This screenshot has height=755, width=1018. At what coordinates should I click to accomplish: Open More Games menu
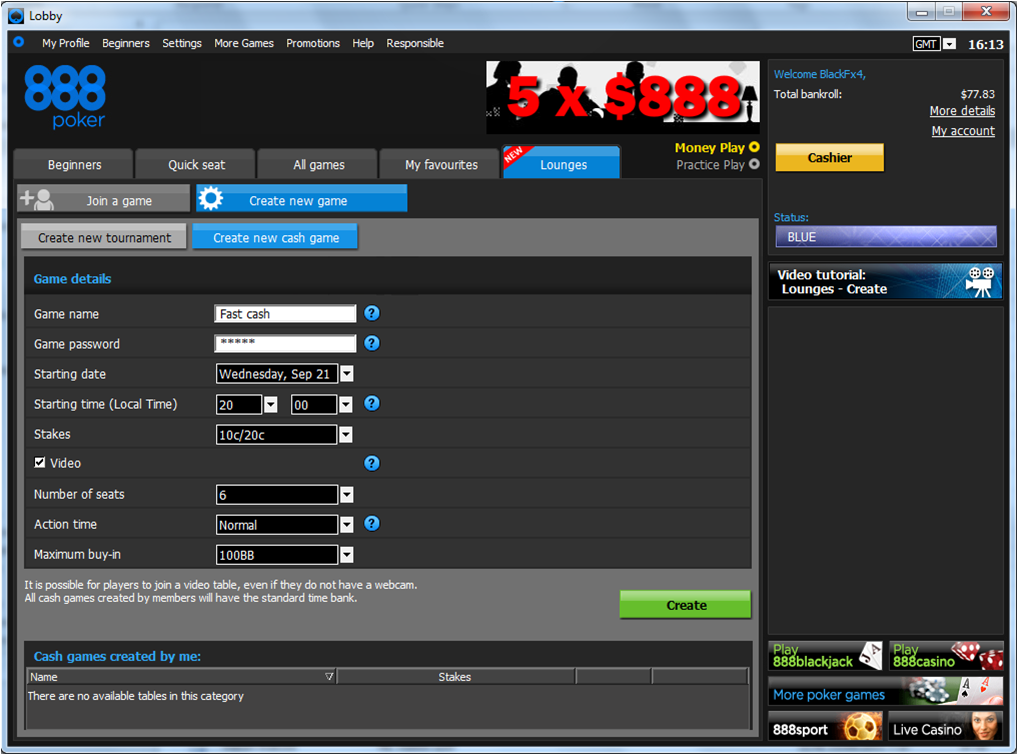(x=244, y=43)
